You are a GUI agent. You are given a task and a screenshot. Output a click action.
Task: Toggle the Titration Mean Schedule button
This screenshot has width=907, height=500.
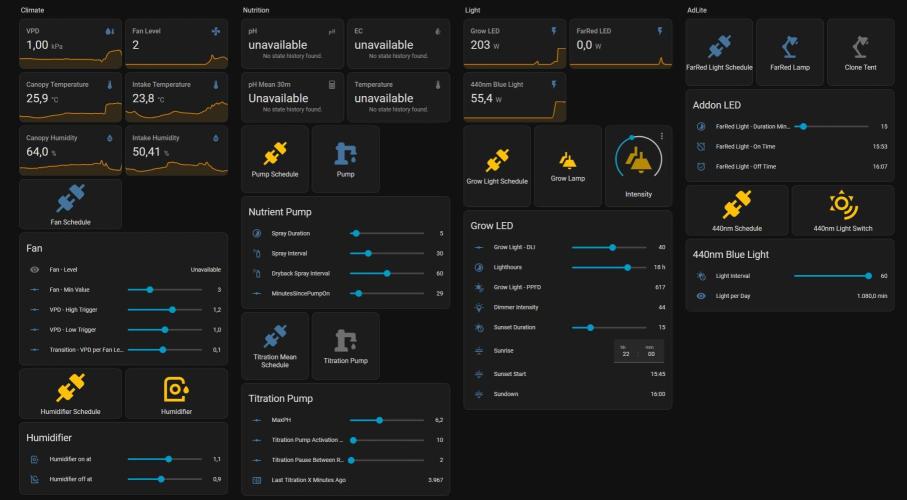(275, 346)
